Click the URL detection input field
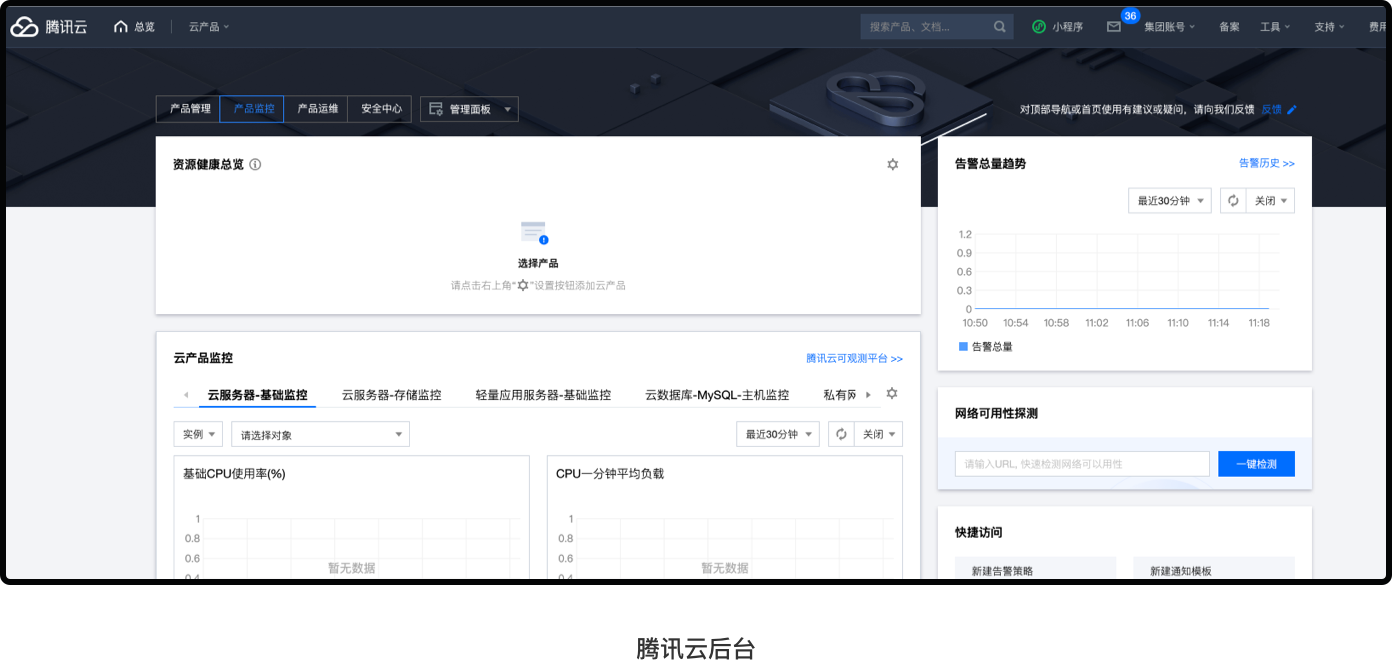The height and width of the screenshot is (665, 1392). [1082, 464]
